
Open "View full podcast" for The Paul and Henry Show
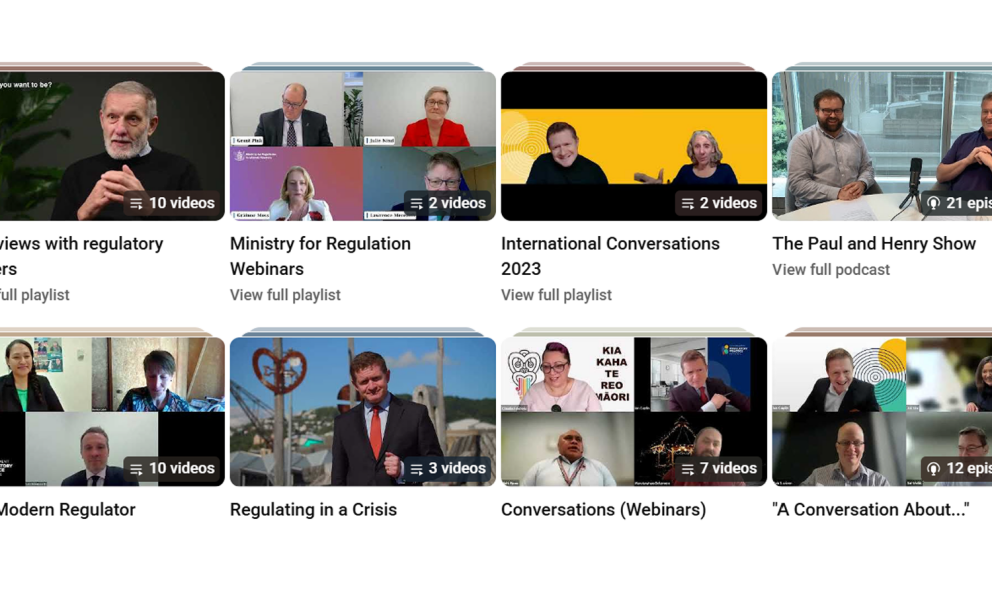click(x=830, y=269)
